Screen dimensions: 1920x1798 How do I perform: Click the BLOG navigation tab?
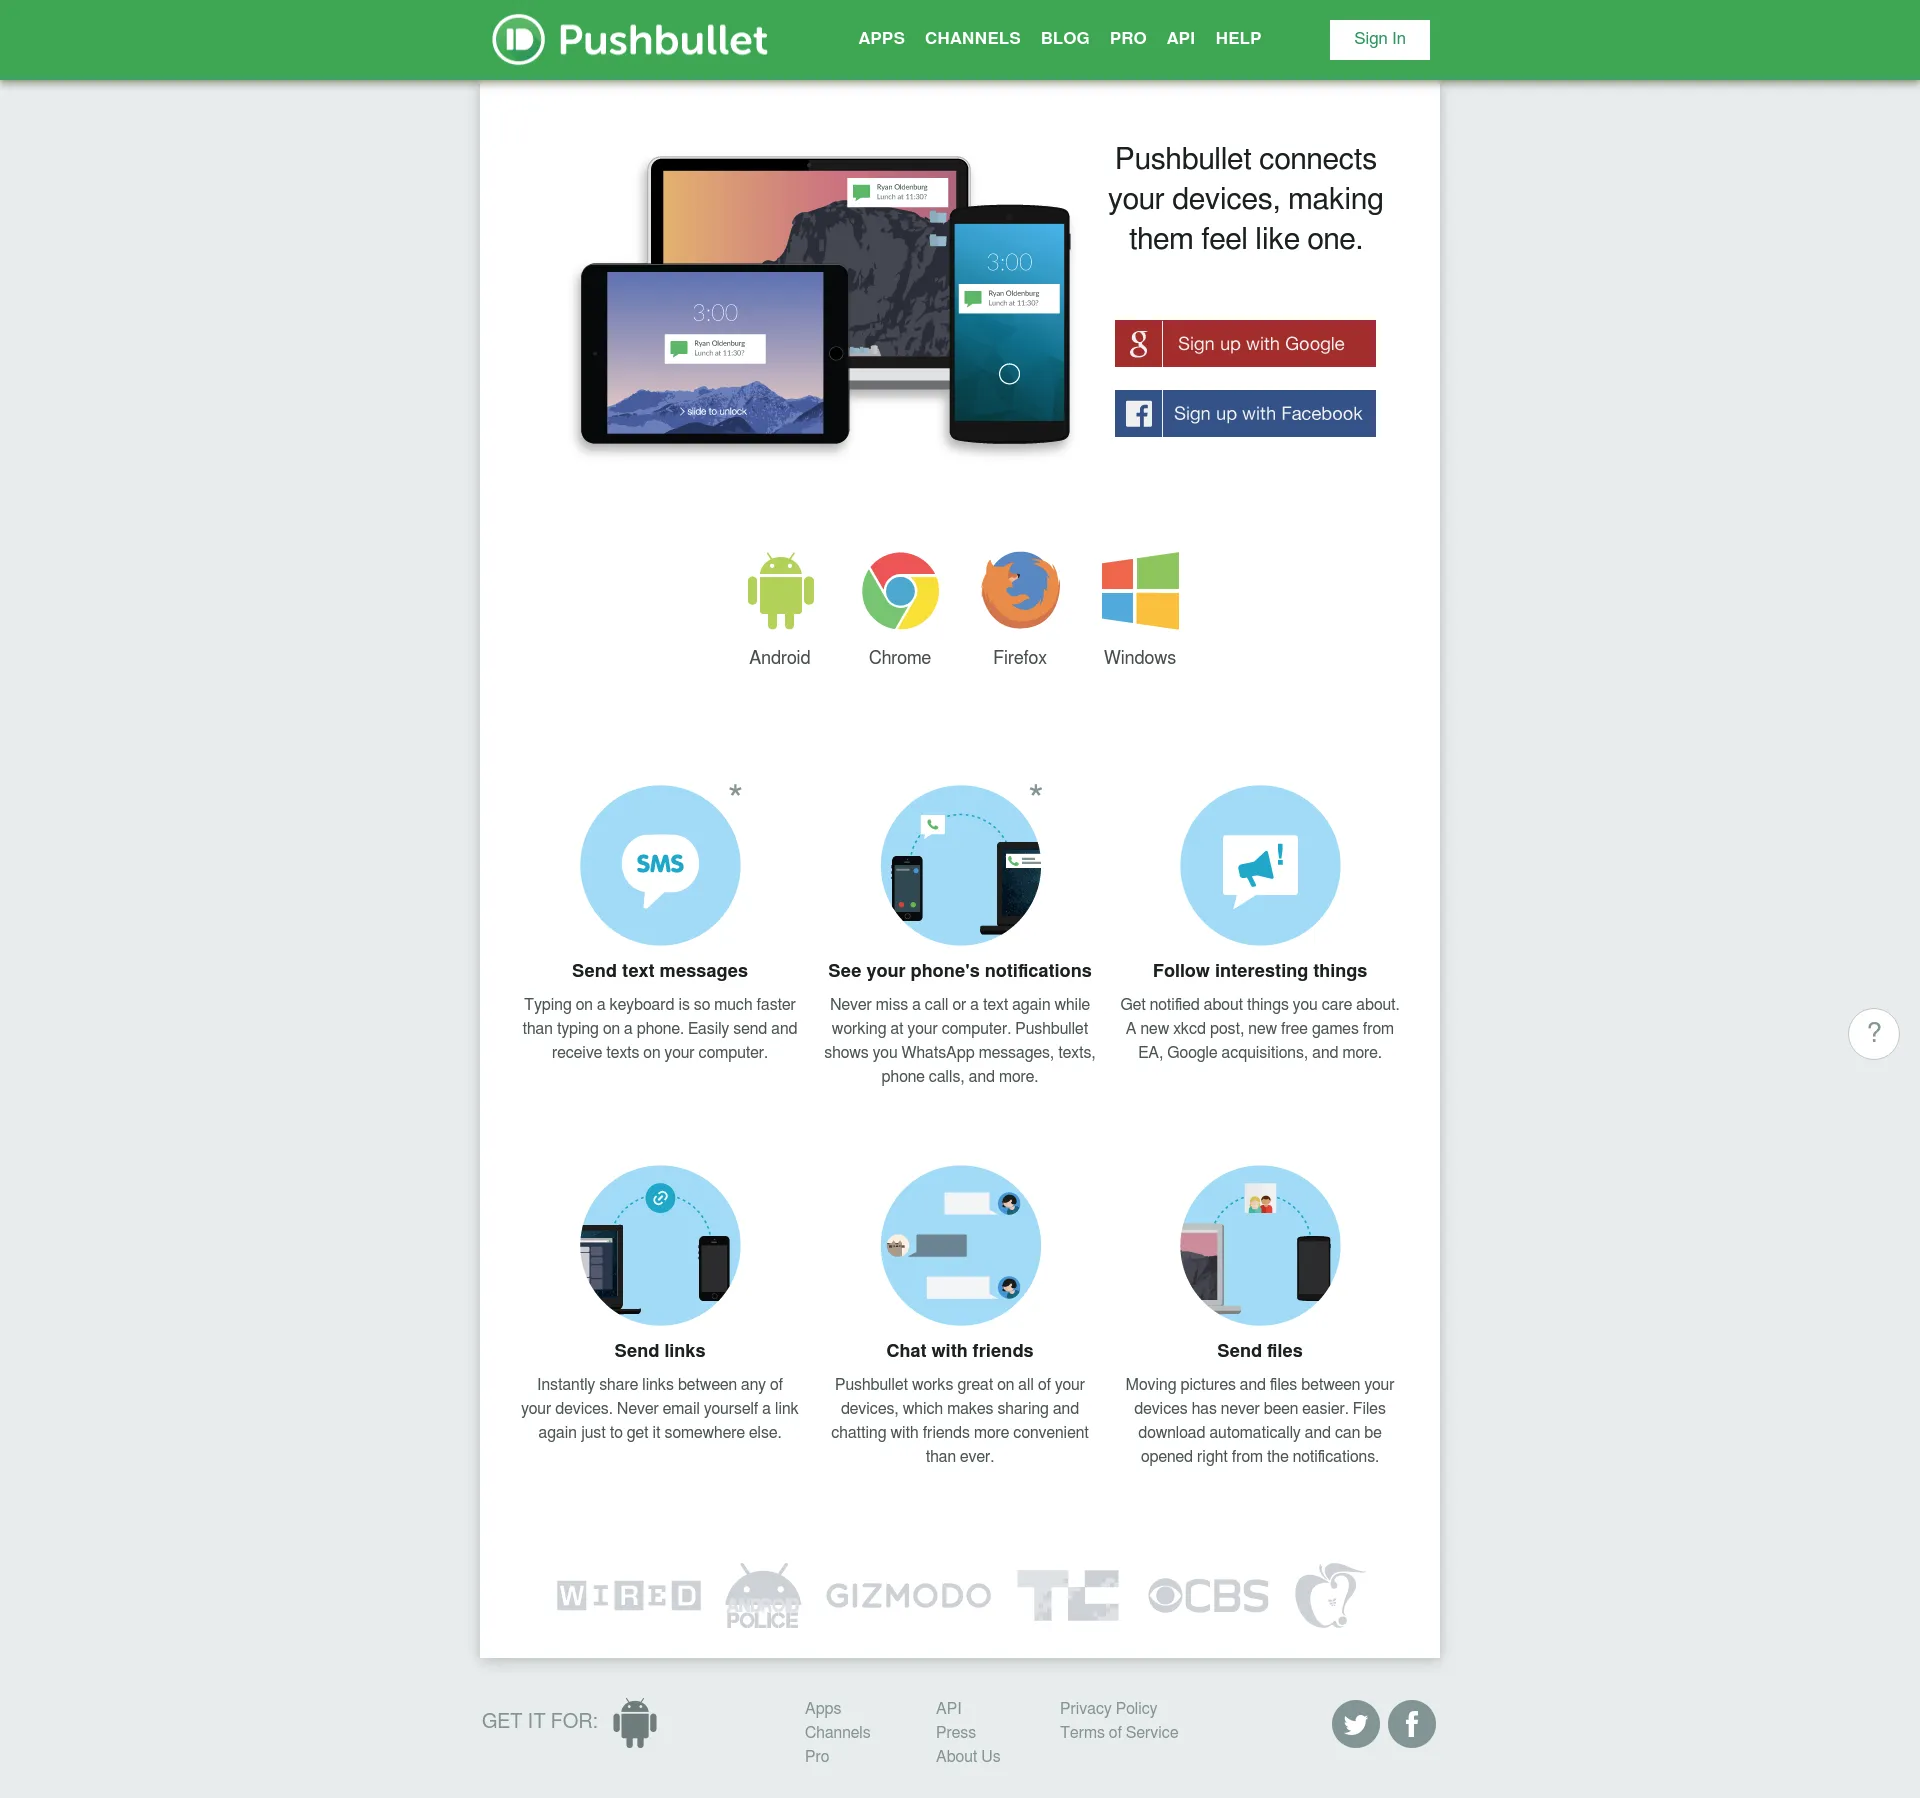coord(1065,37)
